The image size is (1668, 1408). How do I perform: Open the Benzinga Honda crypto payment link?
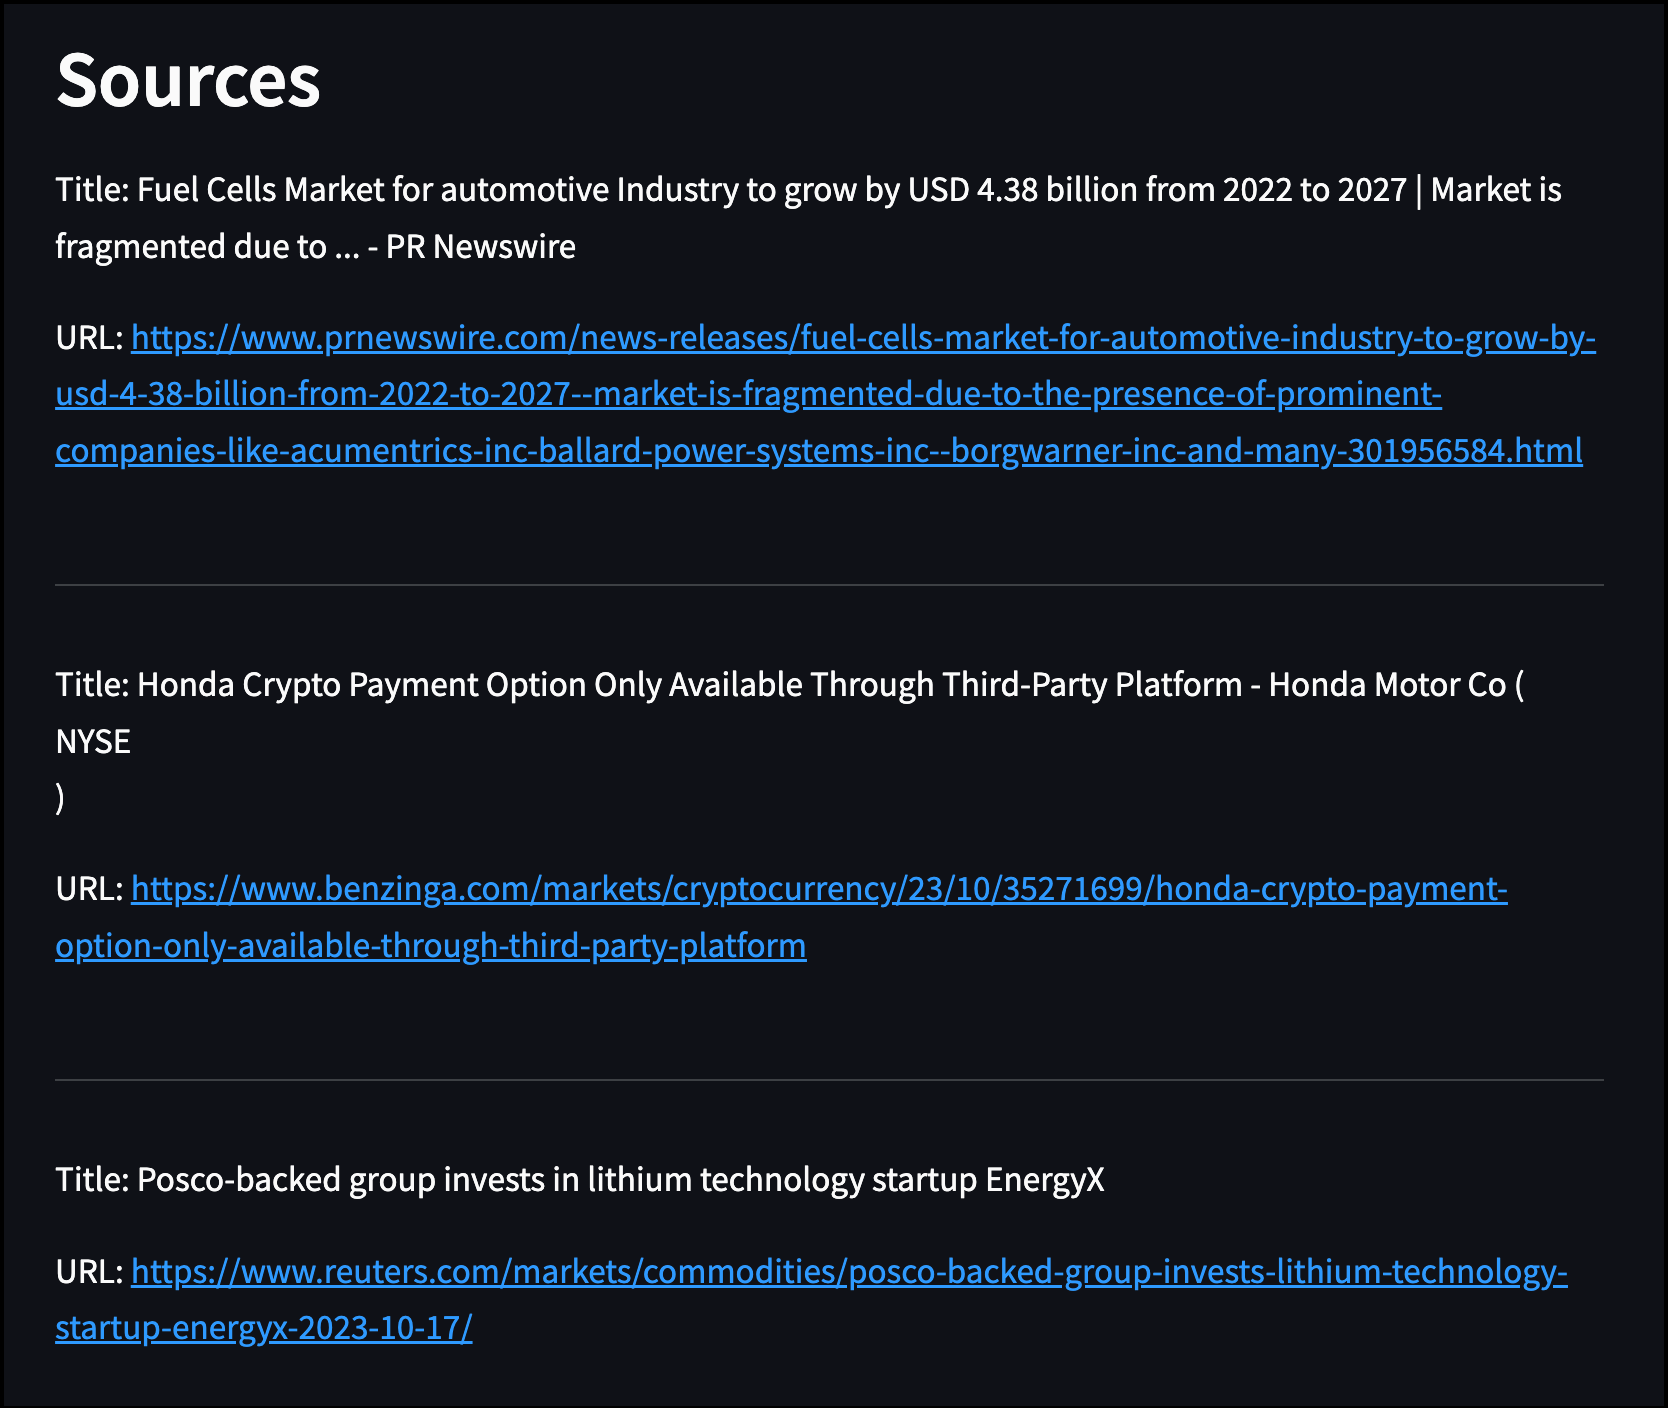click(x=800, y=890)
